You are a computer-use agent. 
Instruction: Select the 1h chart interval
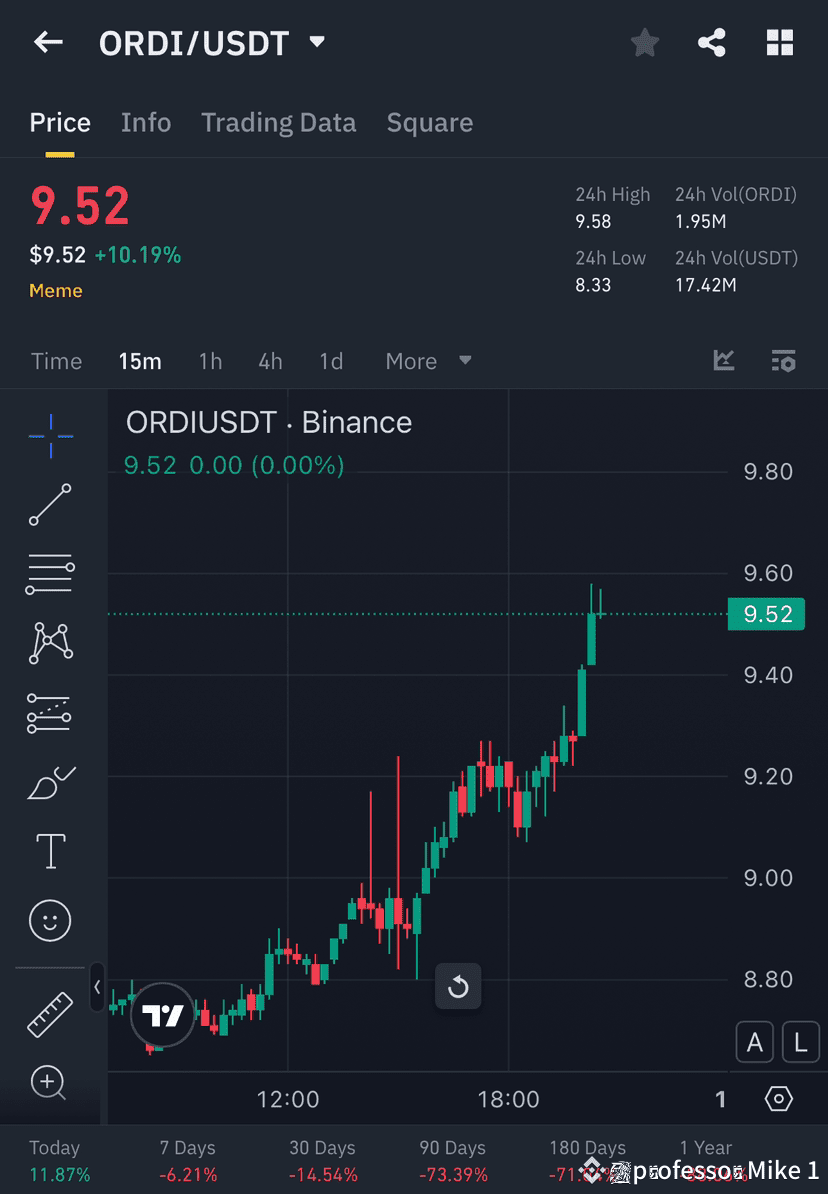coord(210,361)
